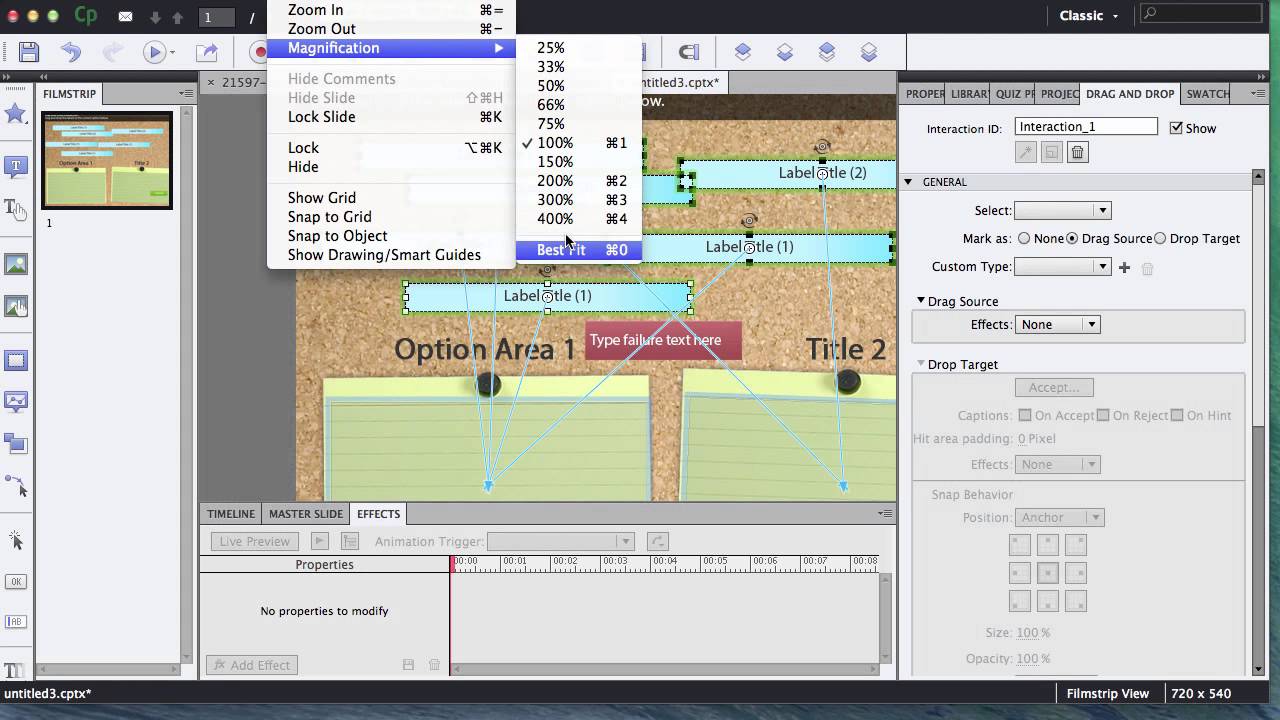Select the Highlight Box tool

tap(16, 361)
